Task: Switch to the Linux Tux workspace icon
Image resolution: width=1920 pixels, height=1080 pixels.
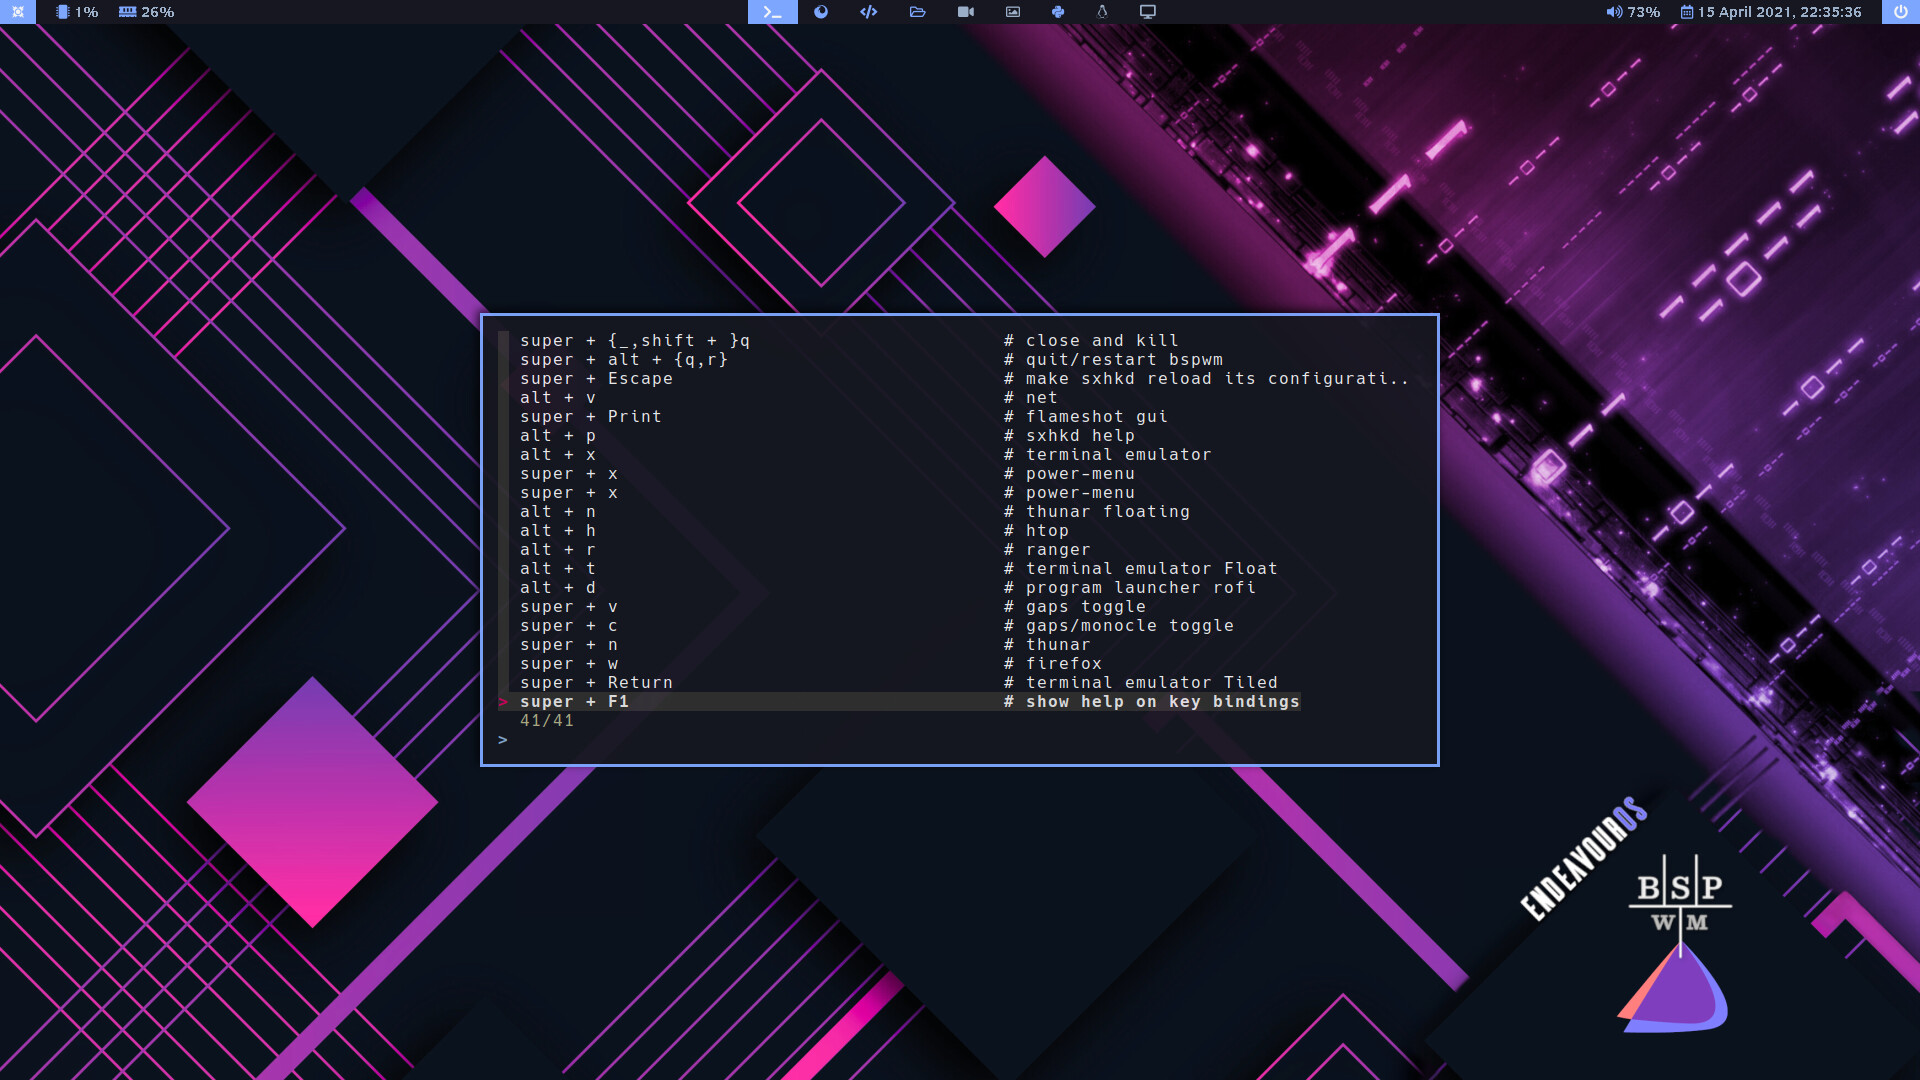Action: [1102, 12]
